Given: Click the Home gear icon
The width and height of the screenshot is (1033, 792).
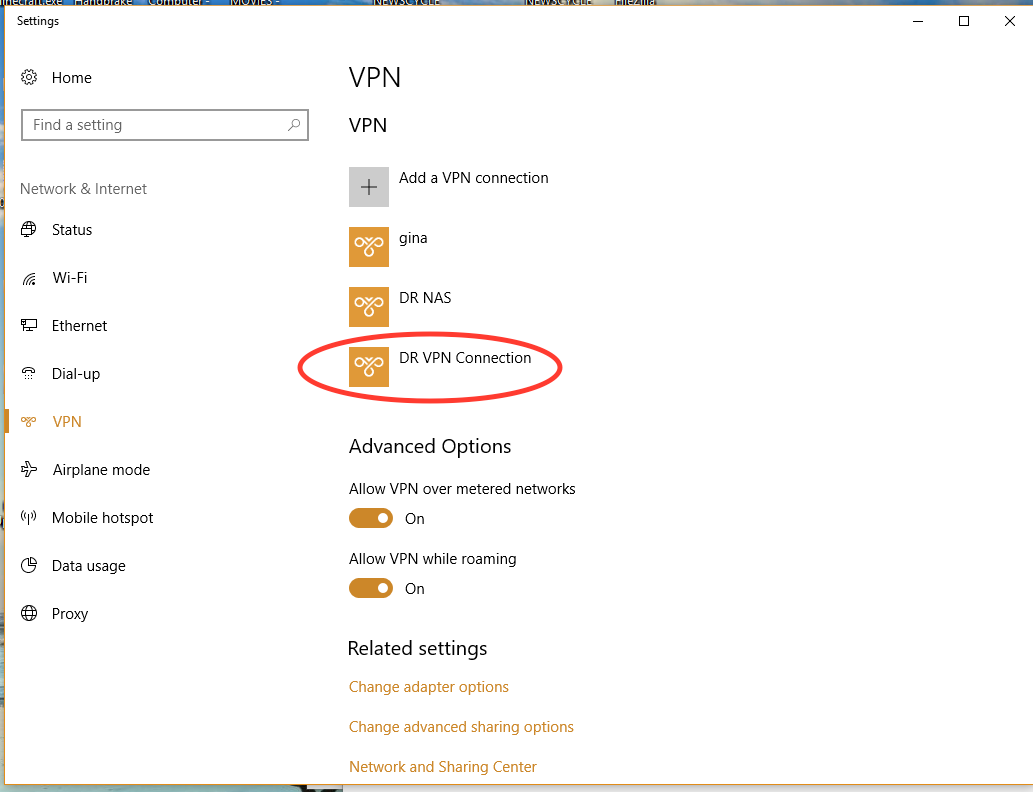Looking at the screenshot, I should [x=30, y=78].
